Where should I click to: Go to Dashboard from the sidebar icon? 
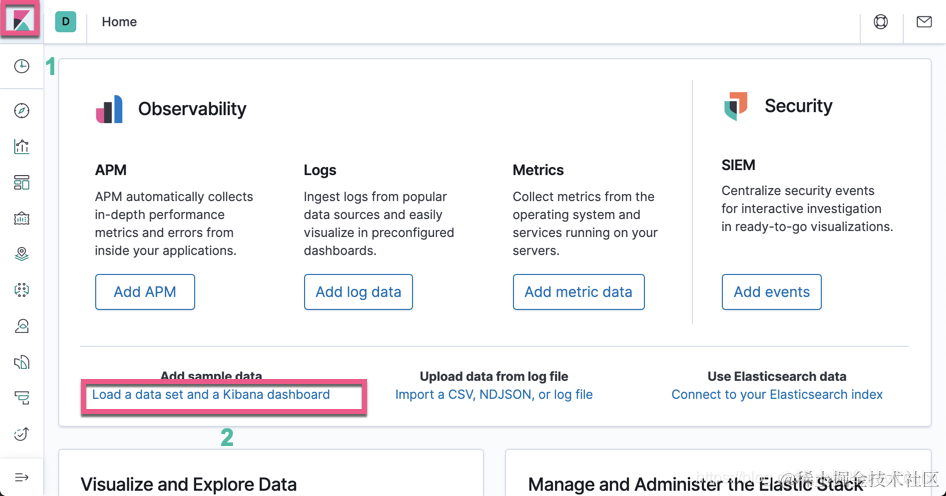(21, 183)
